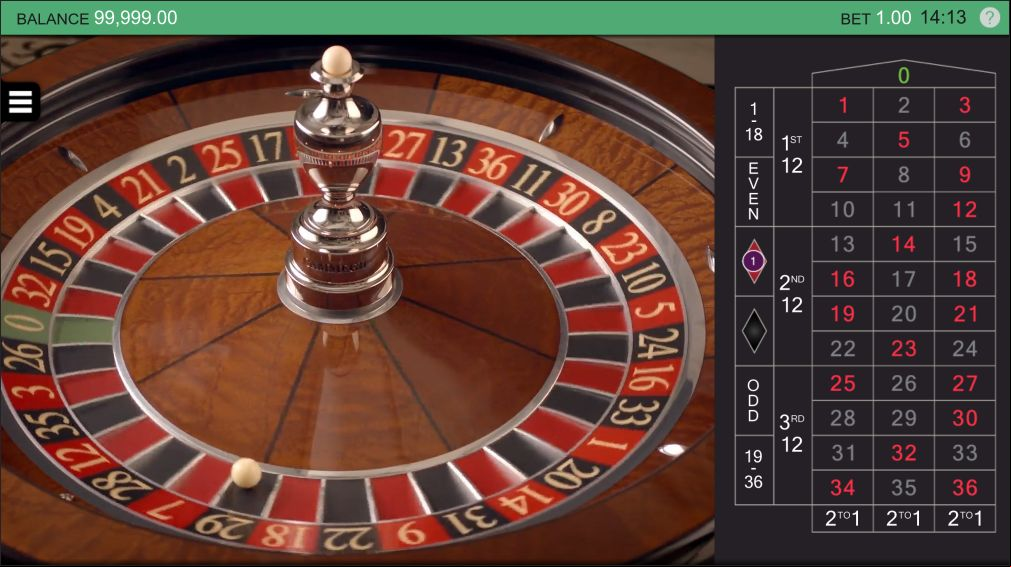This screenshot has width=1011, height=567.
Task: Select the 3rd 12 dozen bet
Action: (x=792, y=435)
